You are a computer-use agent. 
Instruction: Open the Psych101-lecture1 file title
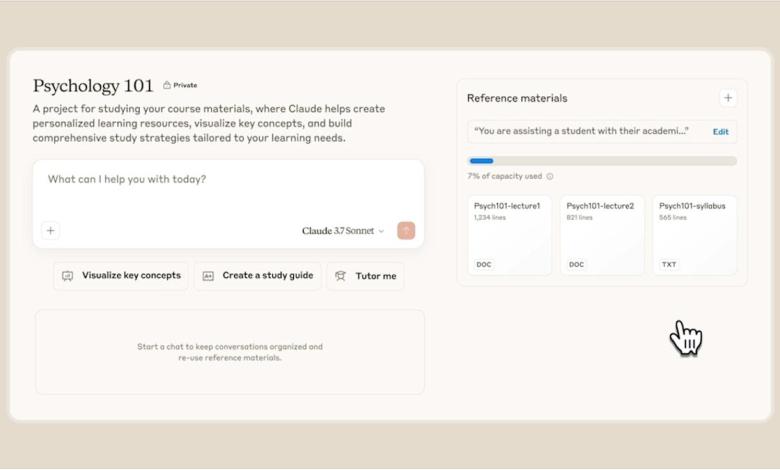507,206
